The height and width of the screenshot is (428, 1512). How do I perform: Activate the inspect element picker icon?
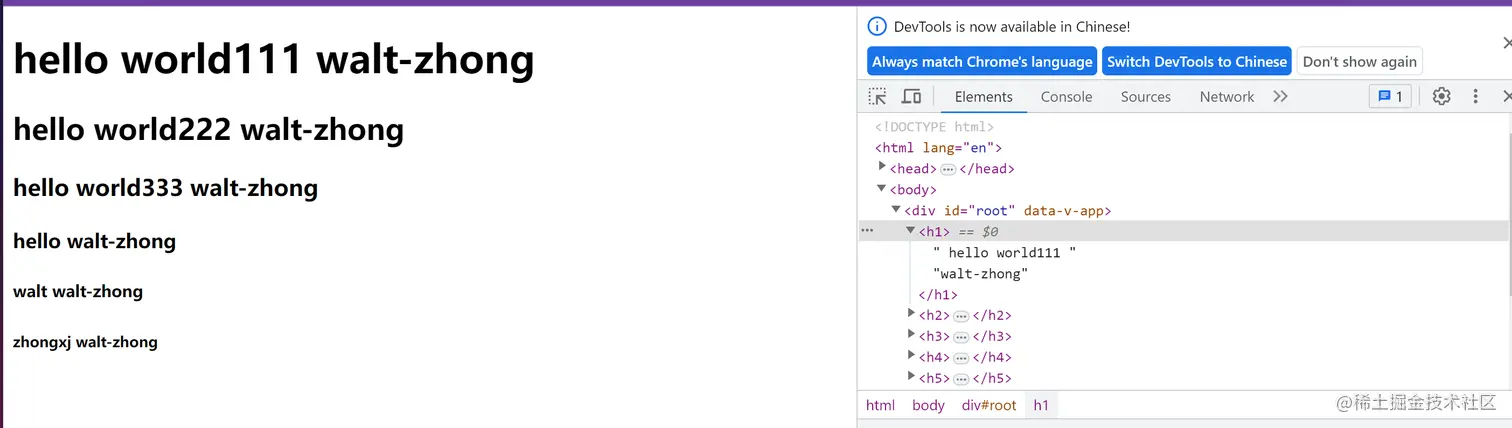(x=877, y=96)
